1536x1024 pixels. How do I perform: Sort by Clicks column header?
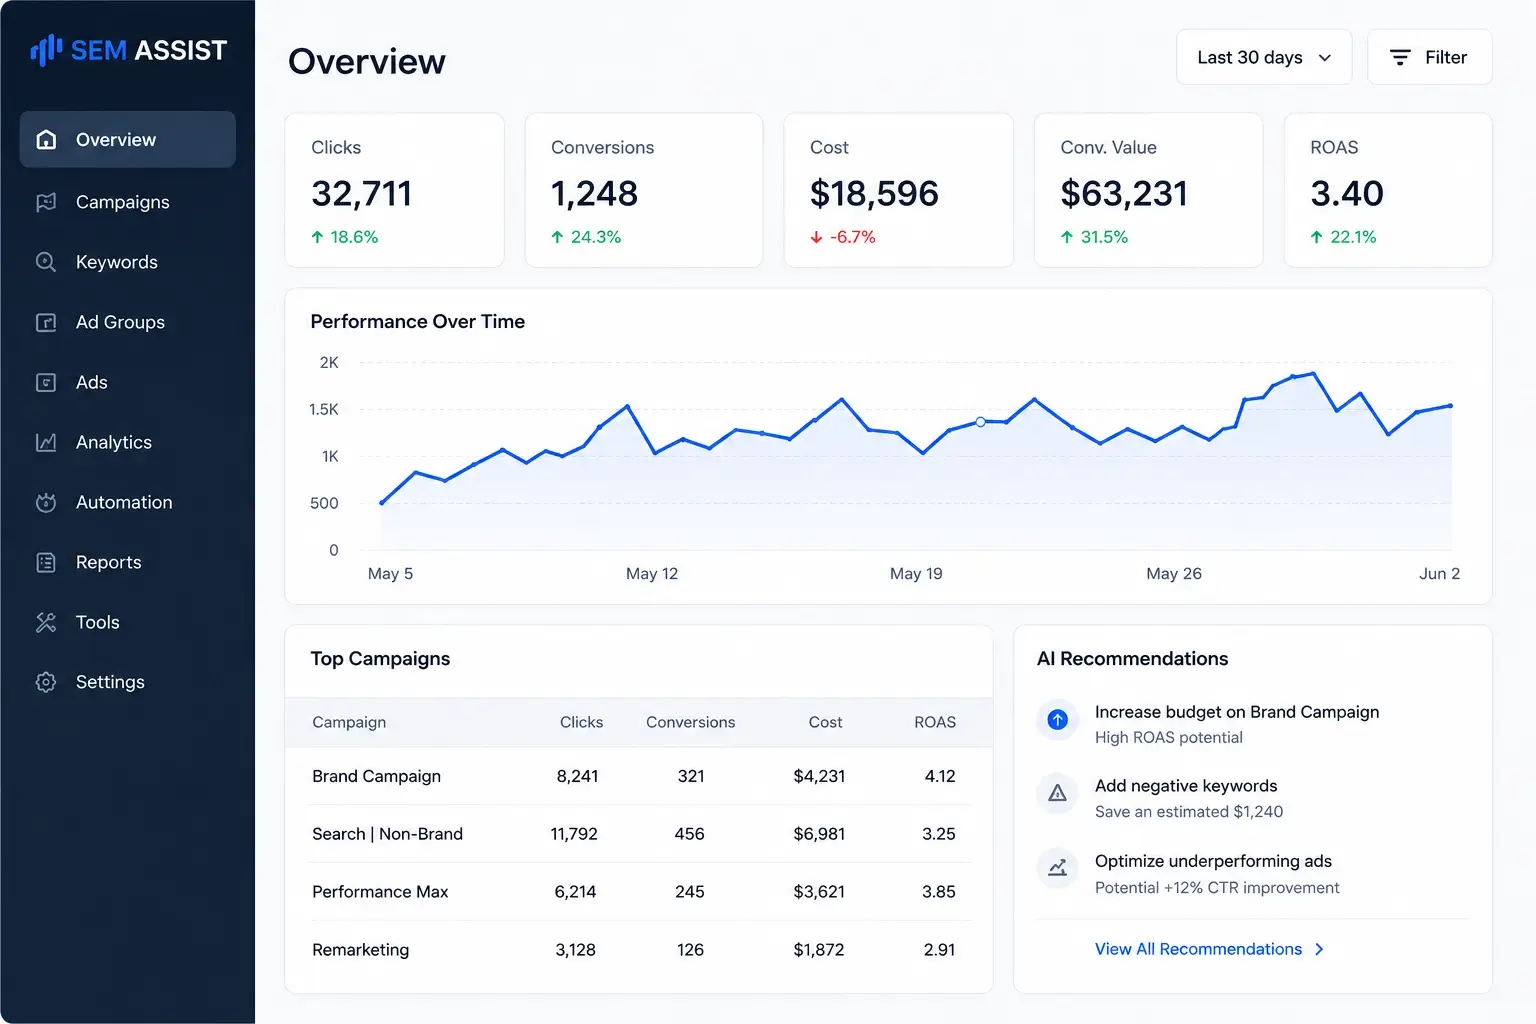pyautogui.click(x=581, y=722)
